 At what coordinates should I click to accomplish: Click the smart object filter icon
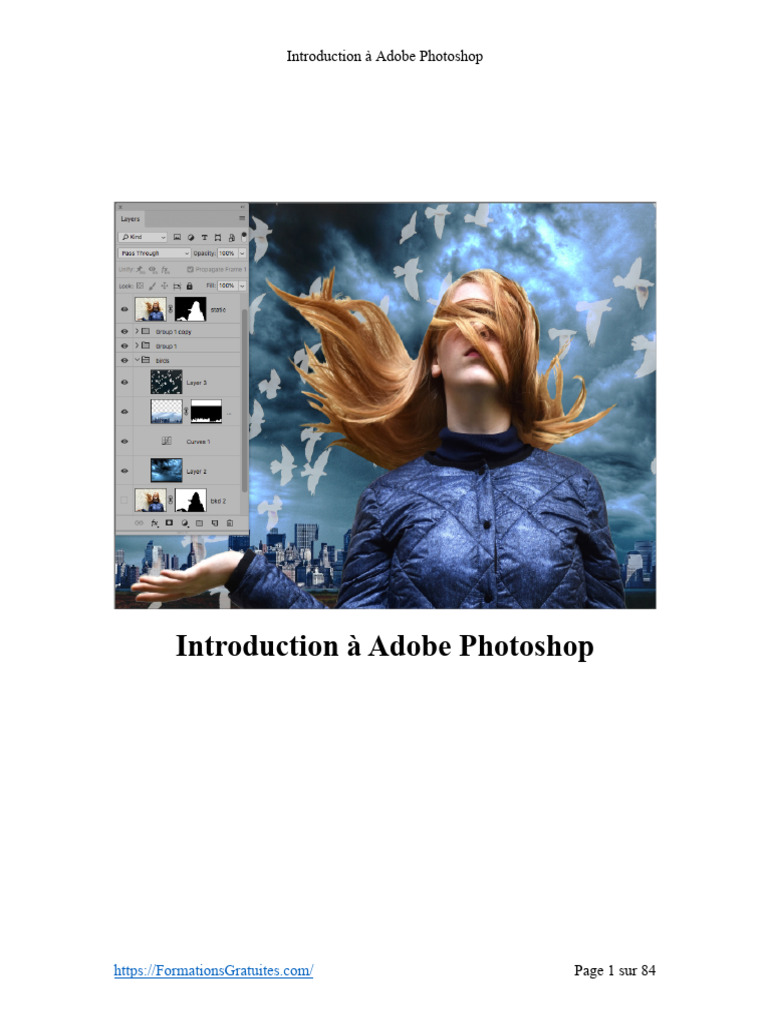click(x=231, y=237)
